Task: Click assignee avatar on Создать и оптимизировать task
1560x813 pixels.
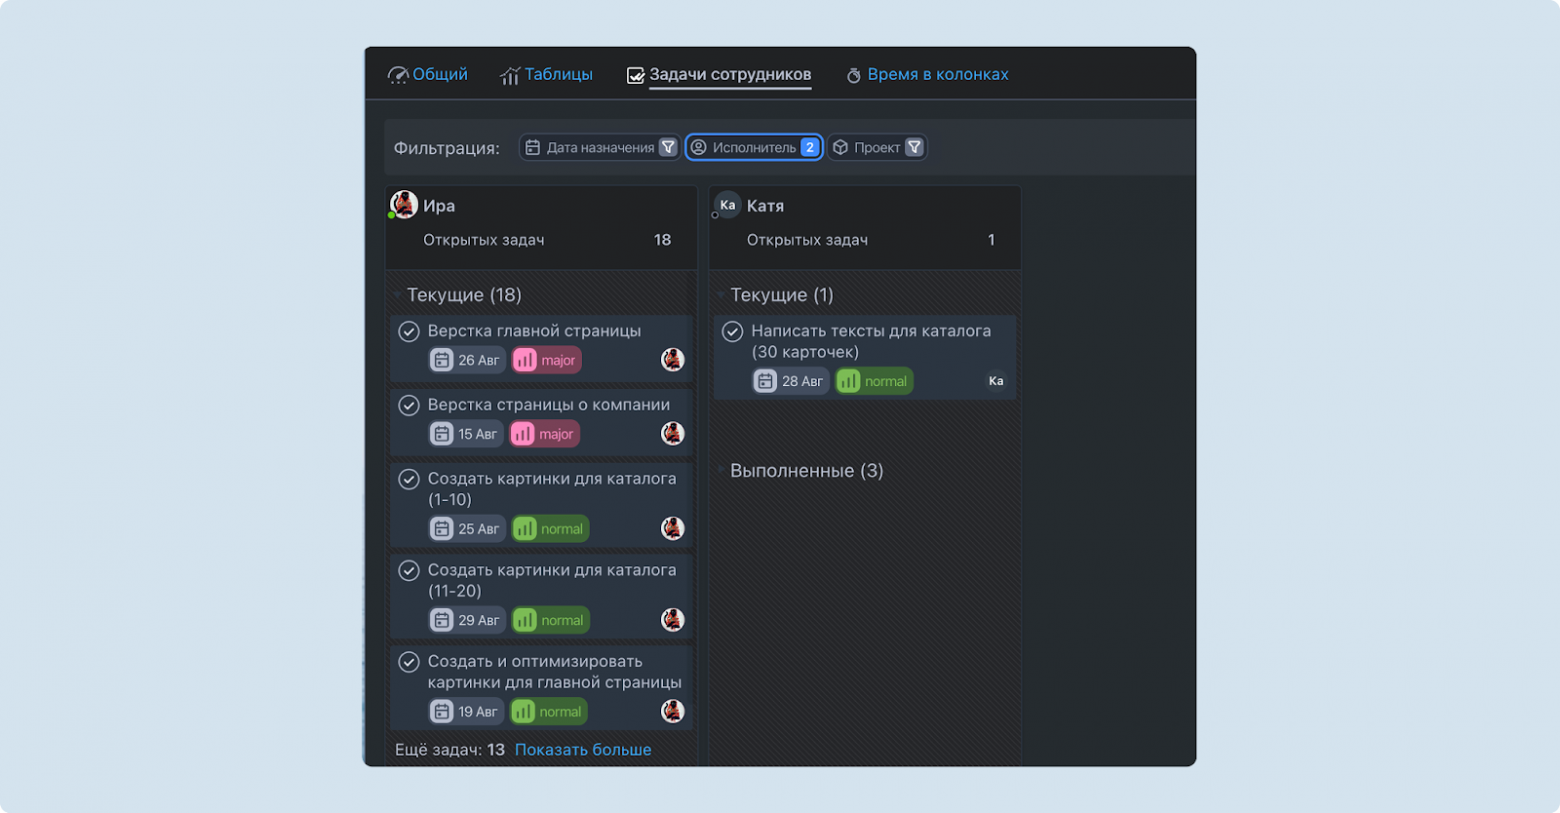Action: [x=673, y=712]
